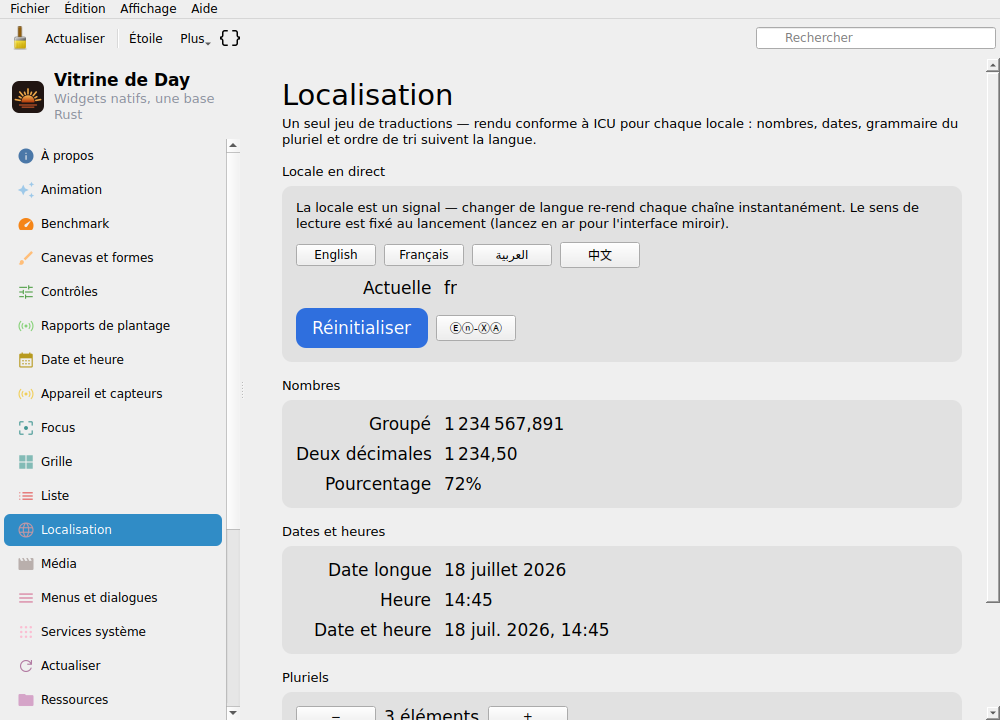Click Étoile in the toolbar

coord(145,39)
